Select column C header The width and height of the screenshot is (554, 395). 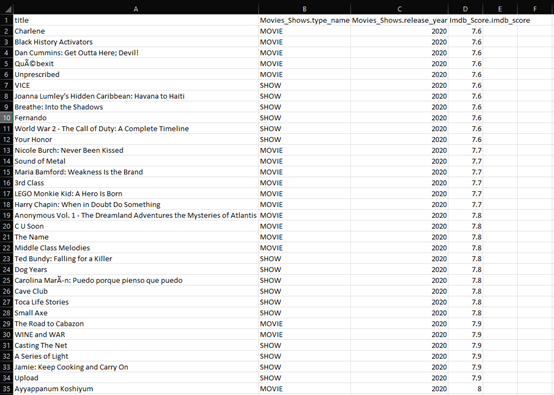pos(399,9)
